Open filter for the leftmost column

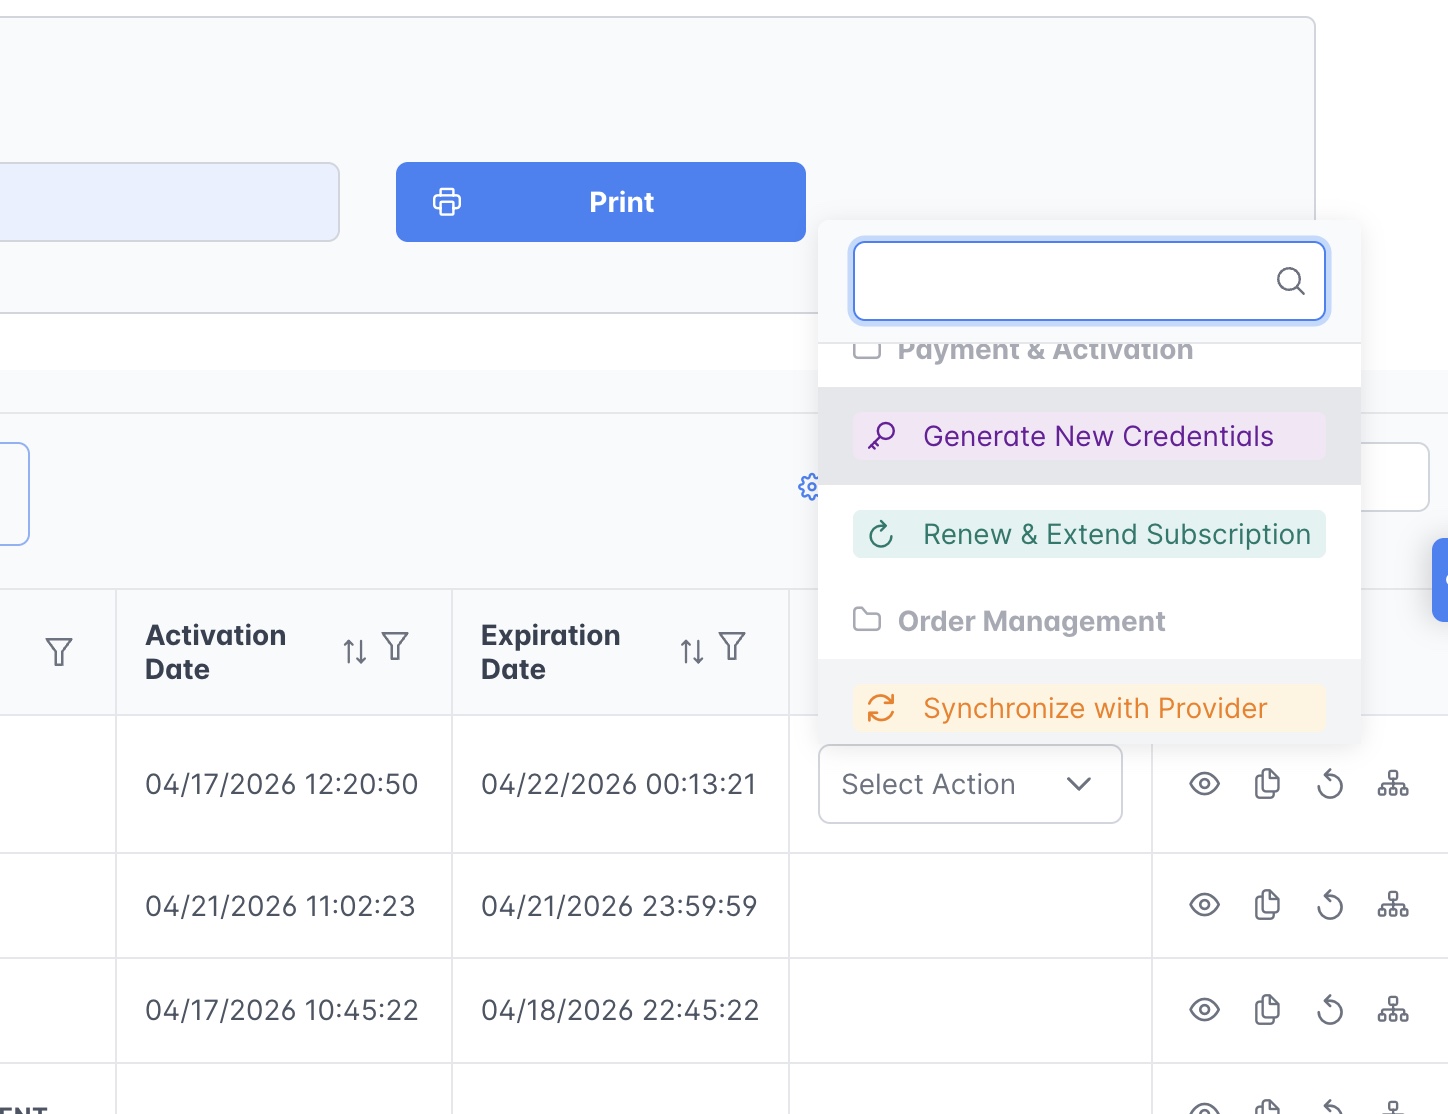[59, 652]
